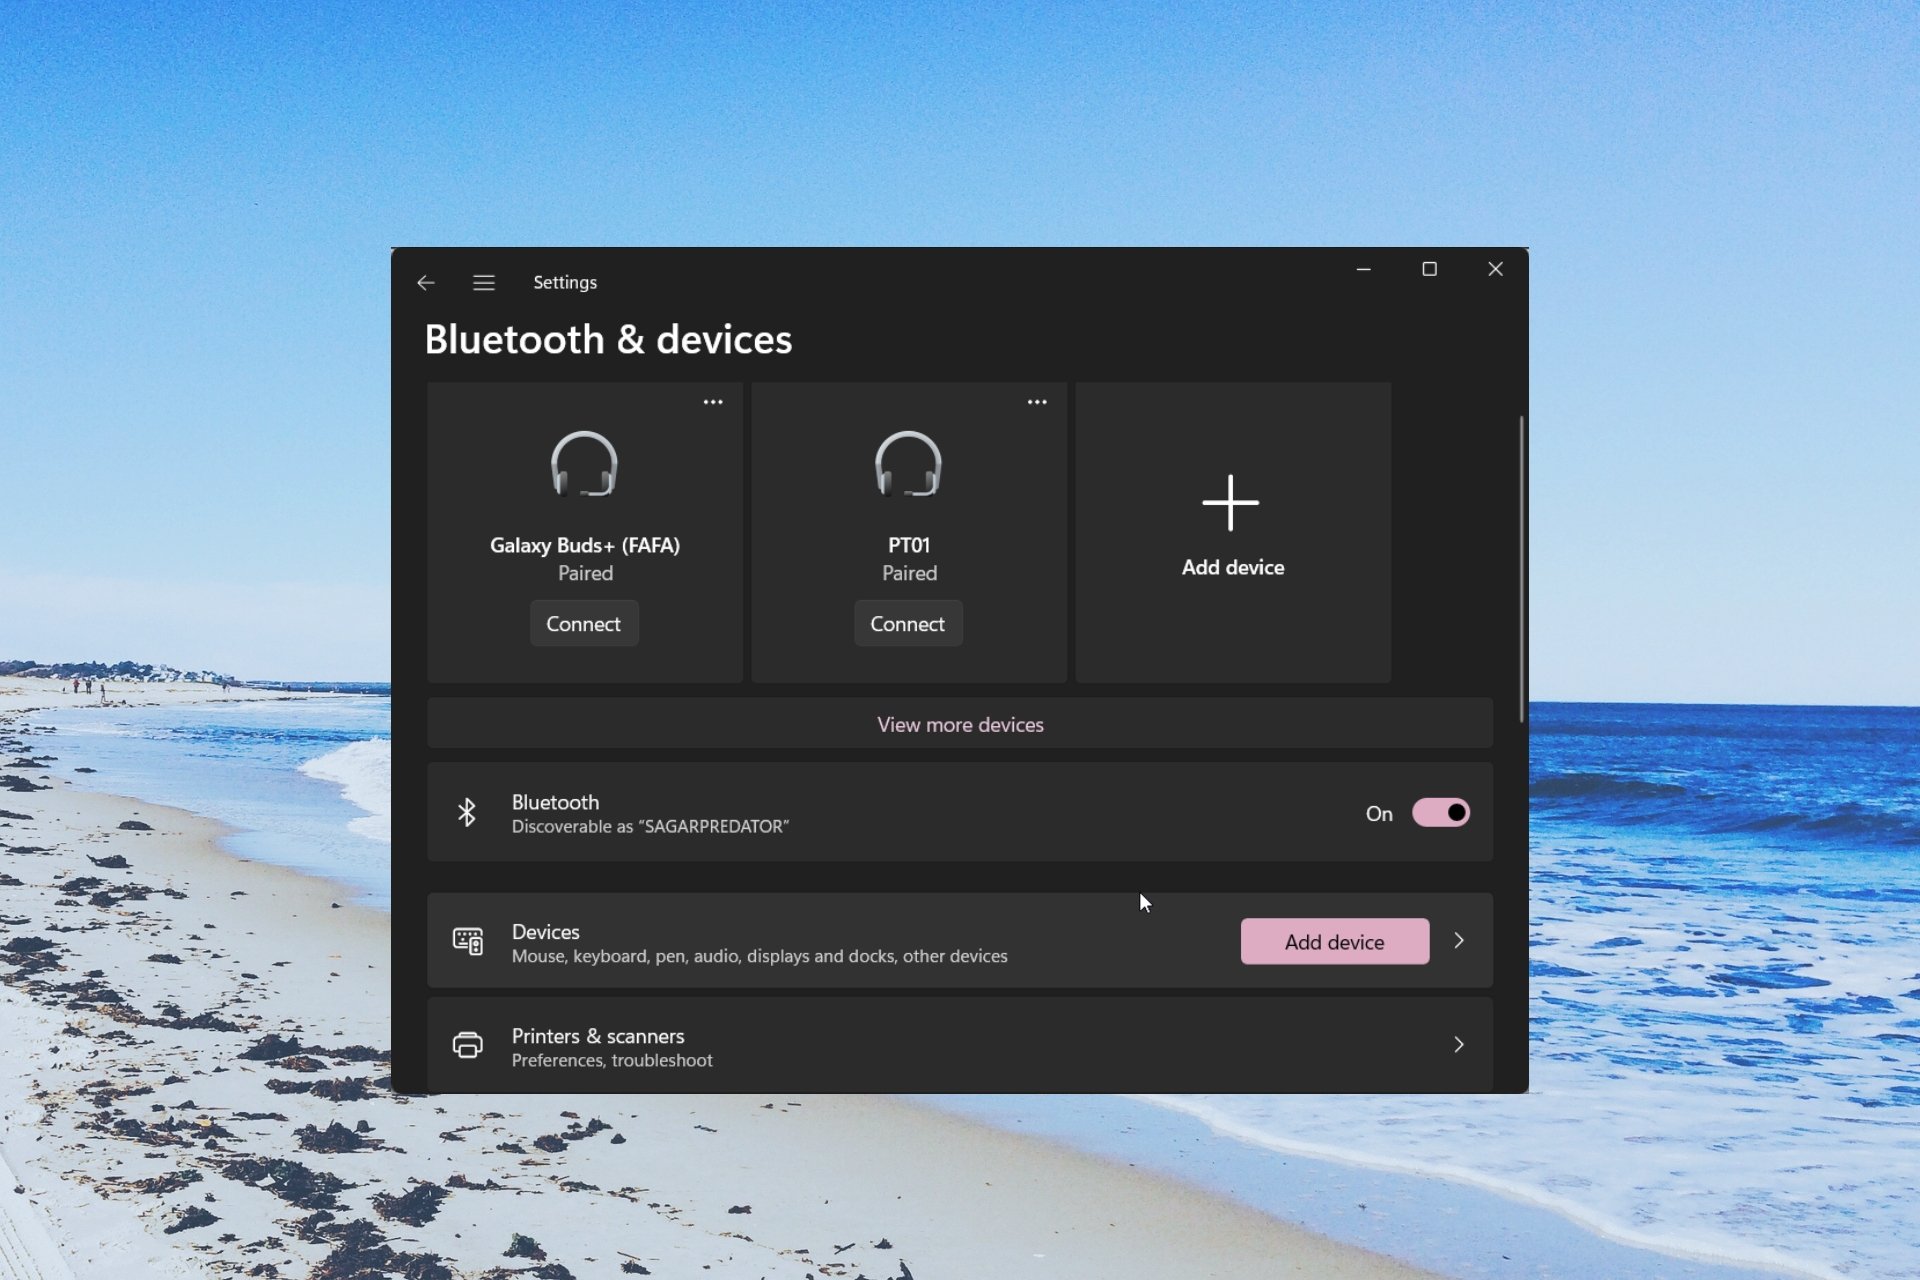Click the plus icon to add device

[x=1231, y=503]
